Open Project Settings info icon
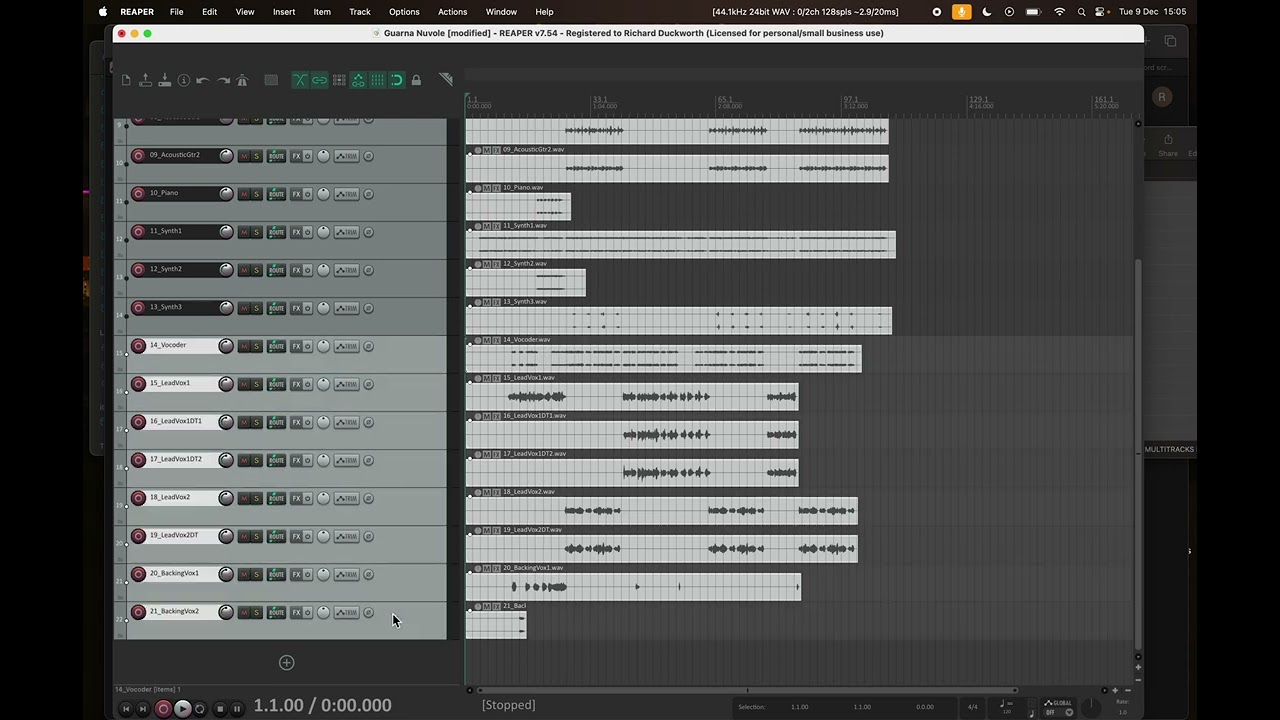The height and width of the screenshot is (720, 1280). (x=184, y=80)
